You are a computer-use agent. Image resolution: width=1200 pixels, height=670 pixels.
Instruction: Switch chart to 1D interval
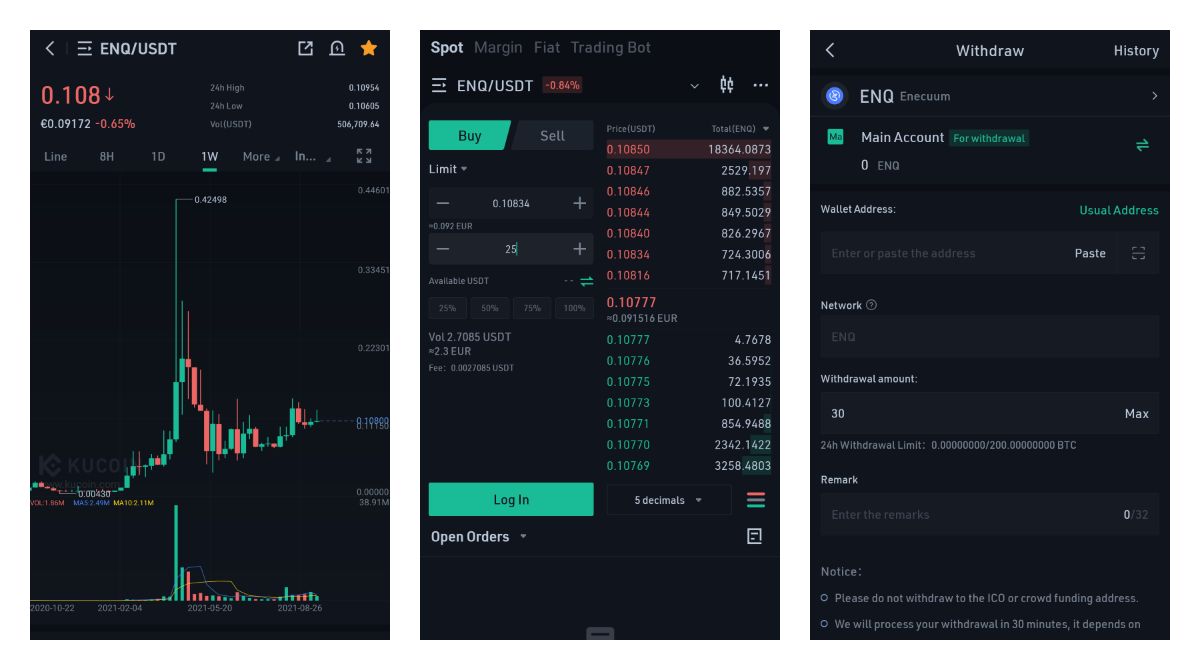[x=158, y=157]
